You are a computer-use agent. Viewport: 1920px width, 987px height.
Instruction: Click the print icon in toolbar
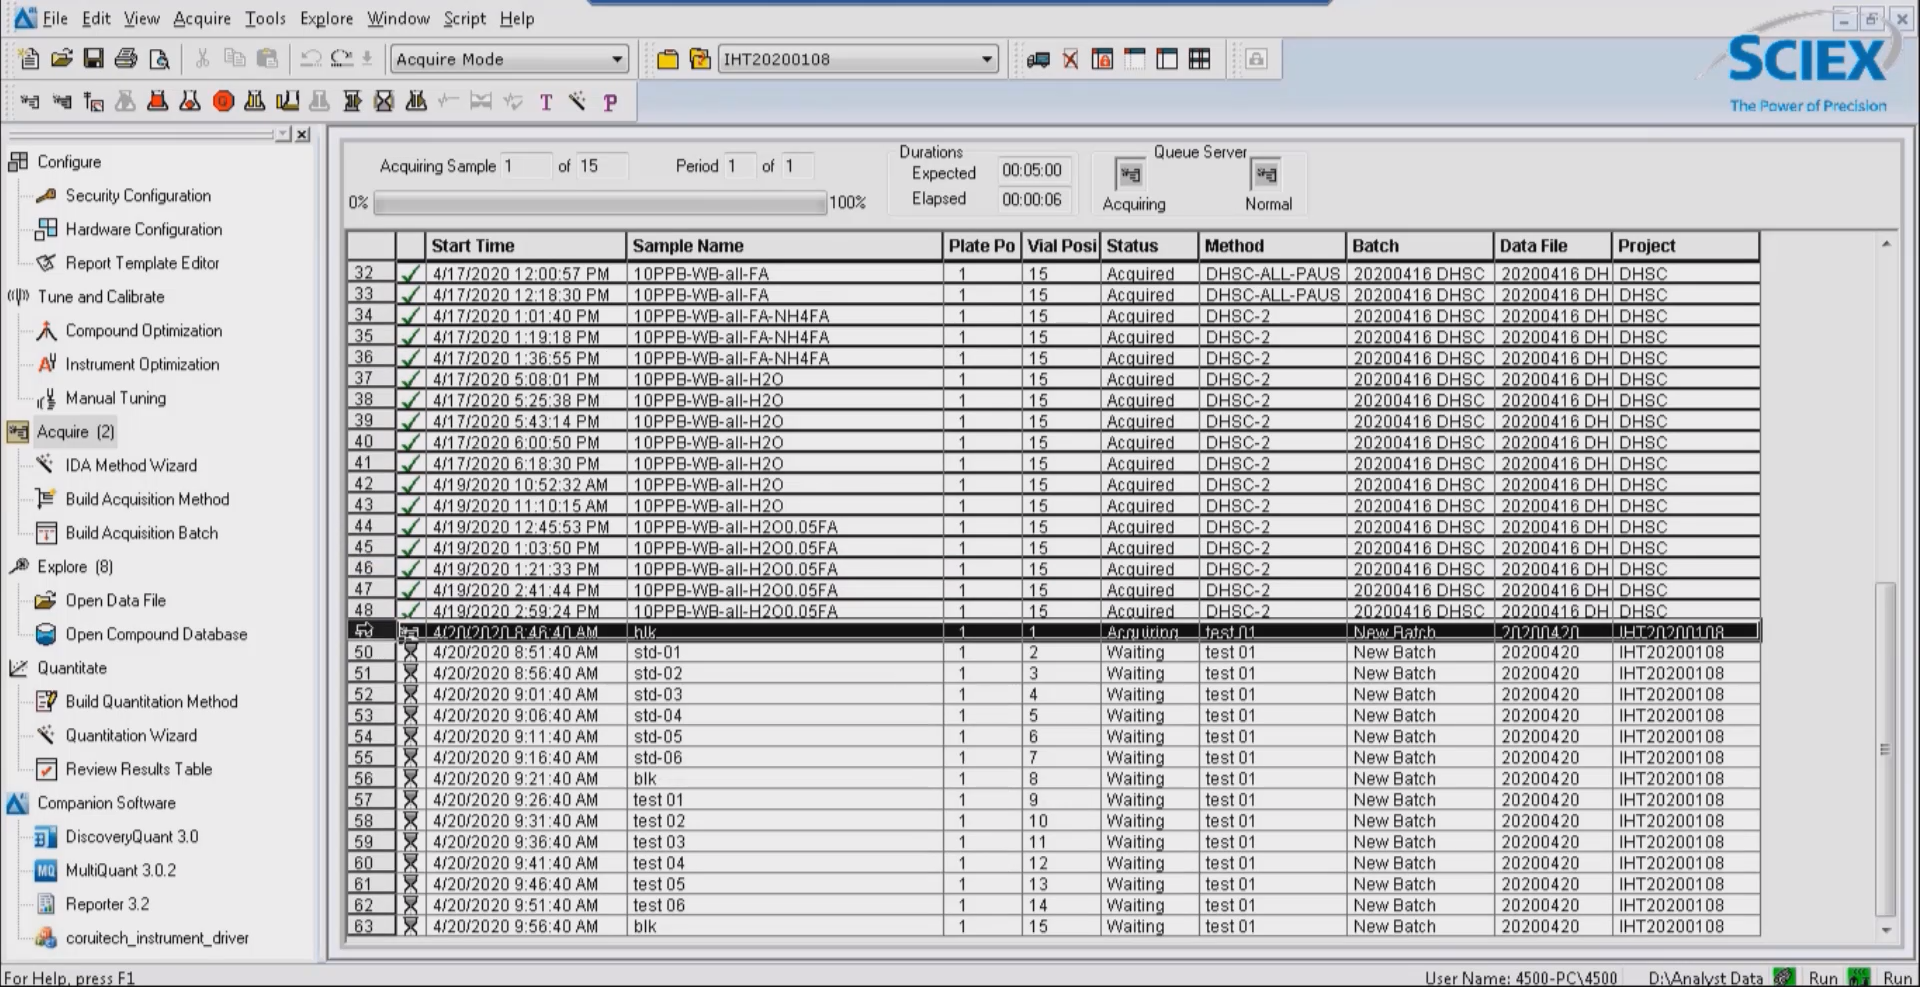[x=126, y=59]
